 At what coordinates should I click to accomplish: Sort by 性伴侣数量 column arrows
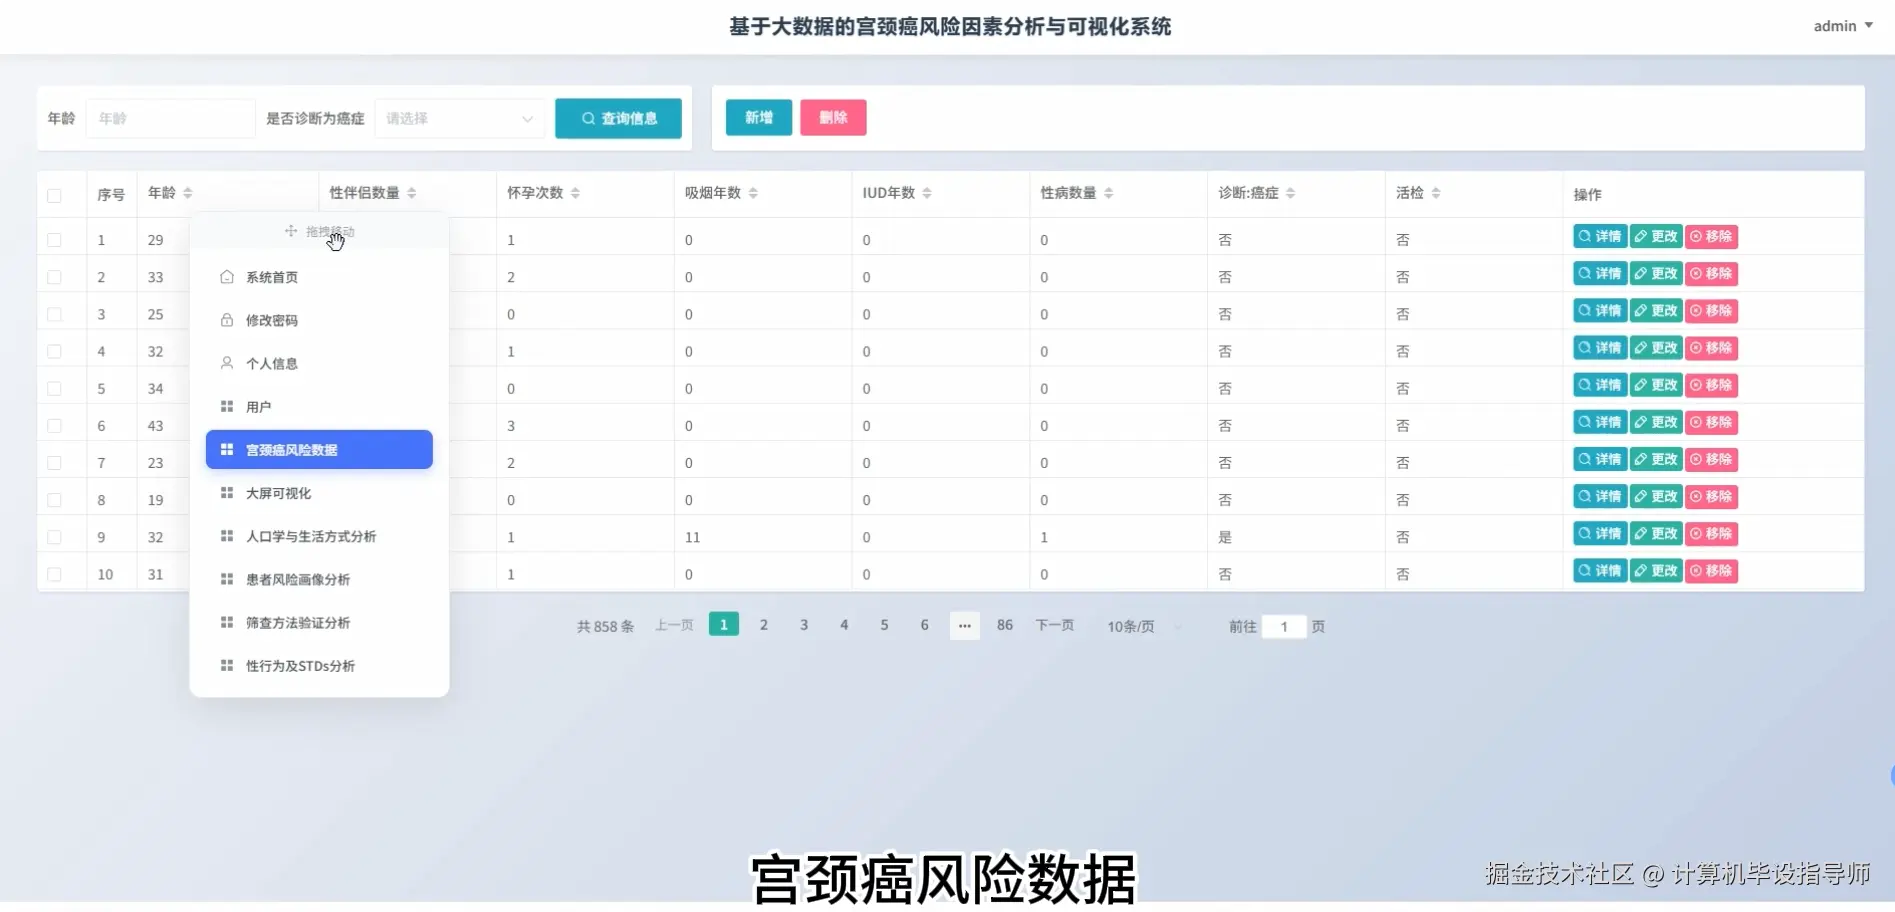click(x=412, y=193)
